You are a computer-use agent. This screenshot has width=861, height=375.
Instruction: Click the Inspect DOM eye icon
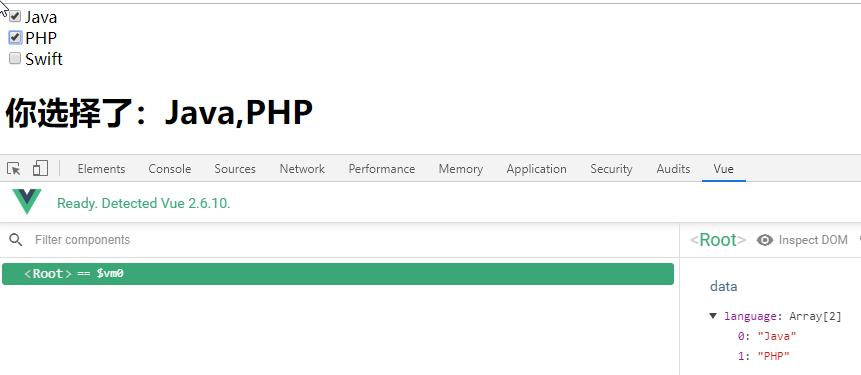[x=764, y=240]
